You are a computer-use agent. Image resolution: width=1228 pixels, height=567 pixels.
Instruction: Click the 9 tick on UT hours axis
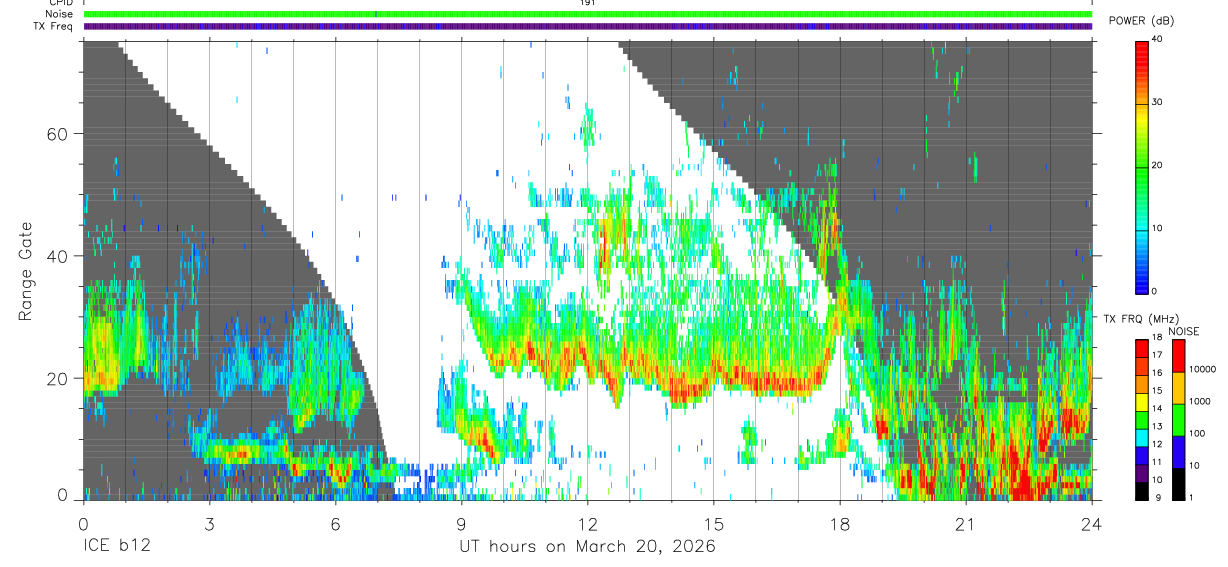[x=461, y=523]
